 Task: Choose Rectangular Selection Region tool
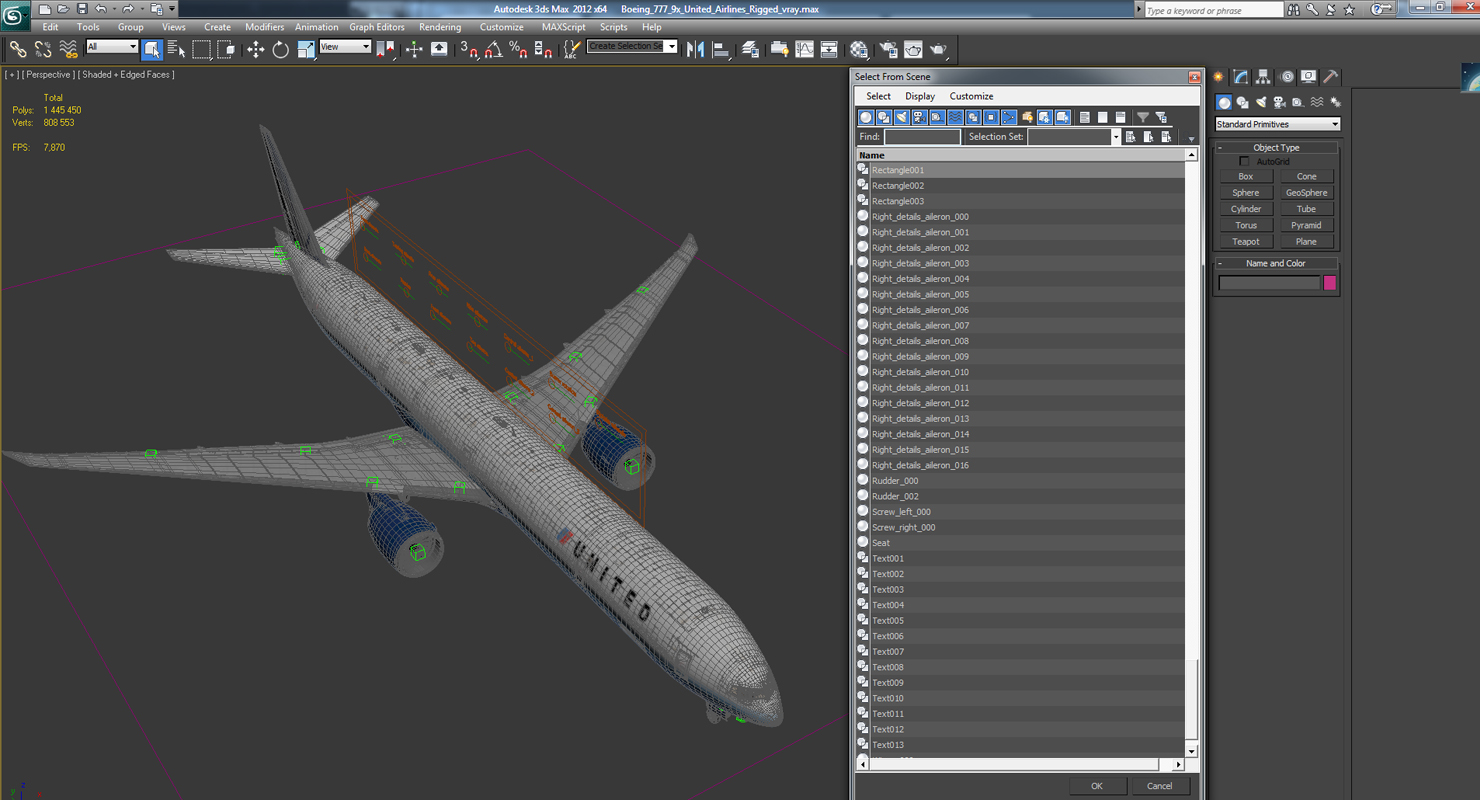point(201,49)
